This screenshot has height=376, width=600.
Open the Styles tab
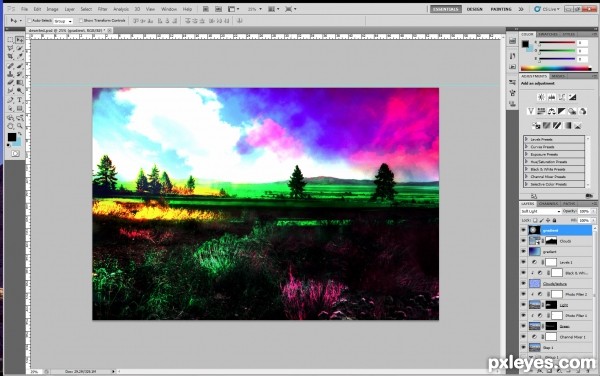pyautogui.click(x=568, y=34)
